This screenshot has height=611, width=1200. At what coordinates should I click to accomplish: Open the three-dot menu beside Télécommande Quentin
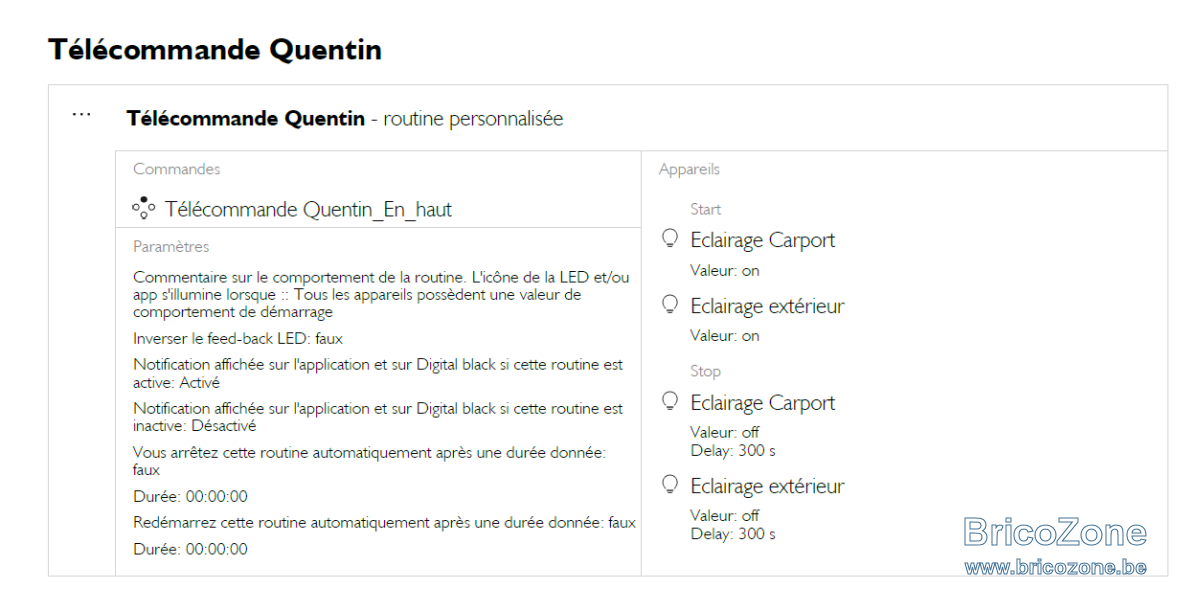(82, 115)
